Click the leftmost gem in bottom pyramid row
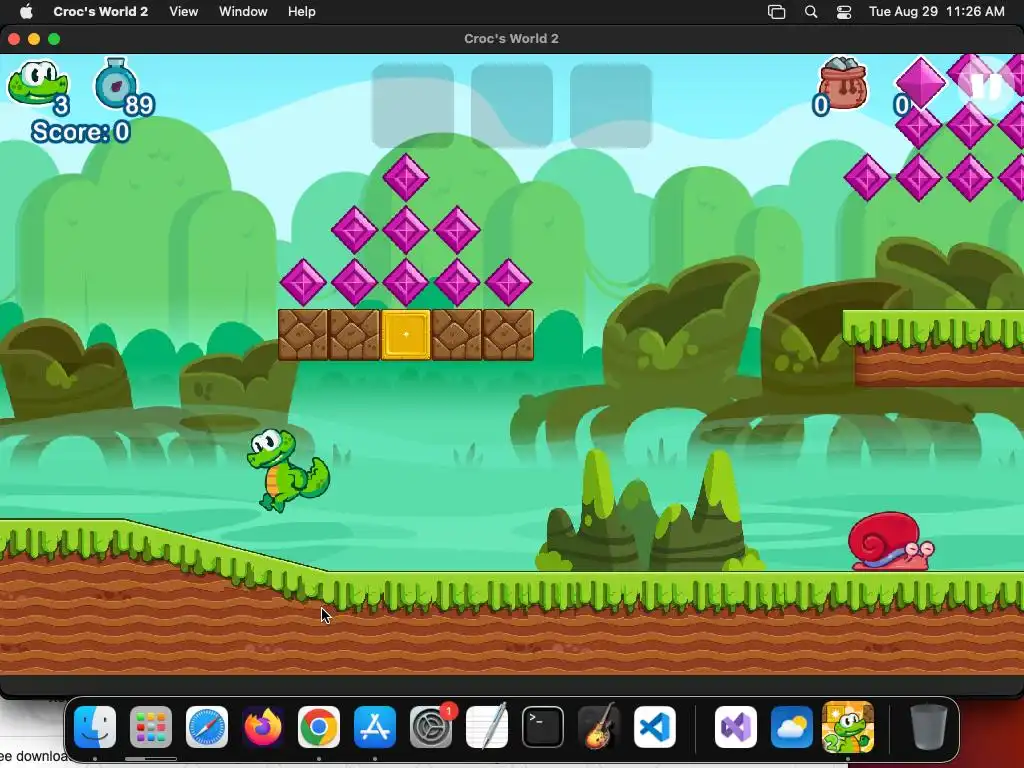1024x768 pixels. [303, 282]
